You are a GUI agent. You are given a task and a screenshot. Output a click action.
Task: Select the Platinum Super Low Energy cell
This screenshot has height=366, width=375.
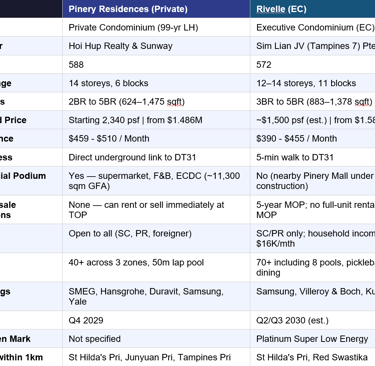[313, 339]
